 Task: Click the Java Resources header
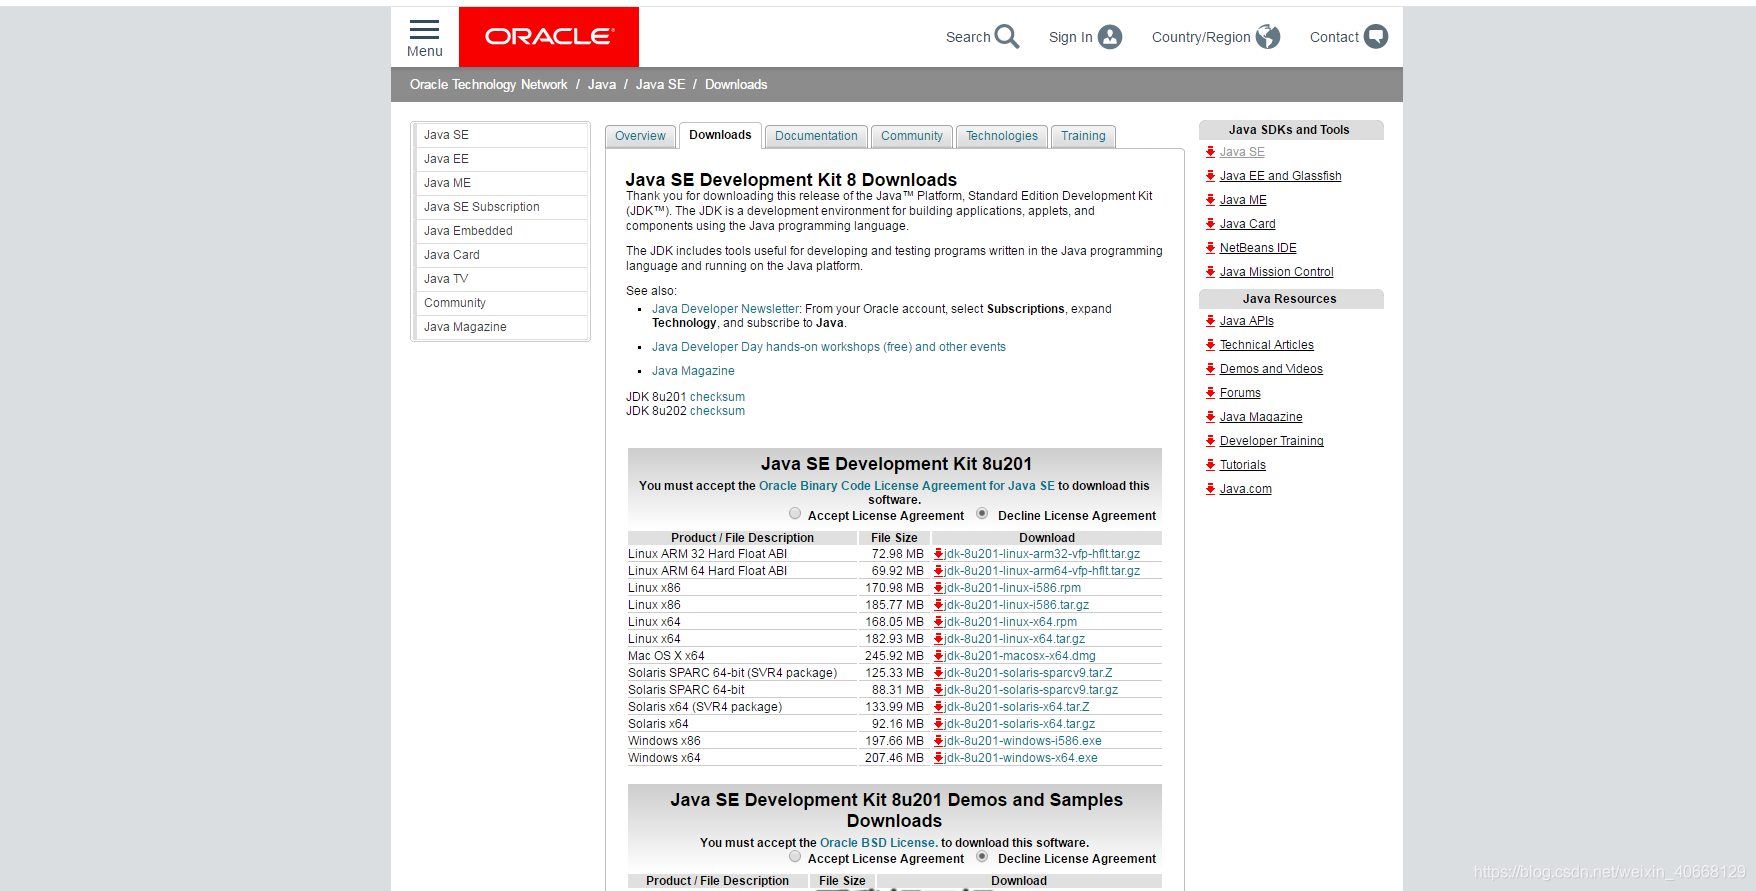pos(1289,299)
